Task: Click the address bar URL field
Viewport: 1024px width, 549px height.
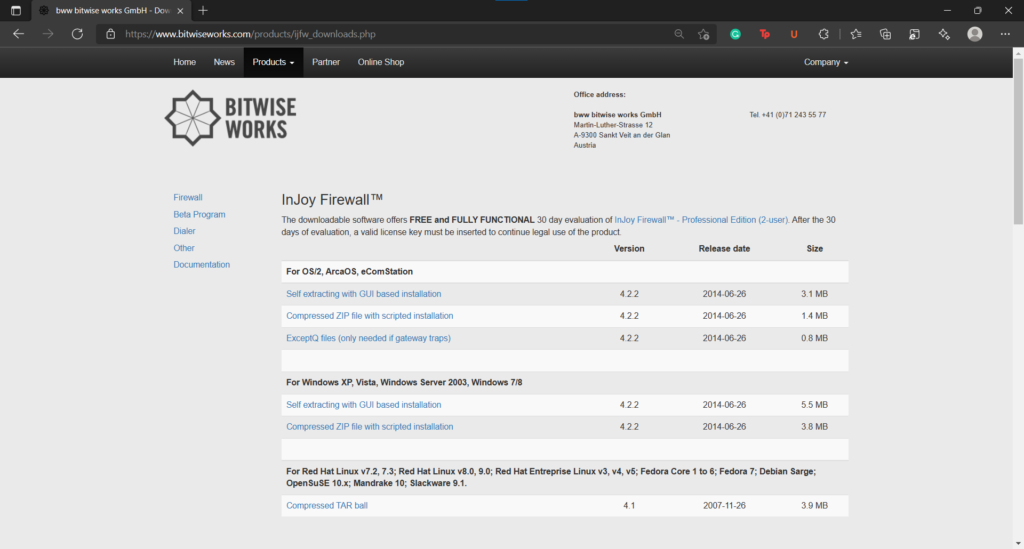Action: (392, 34)
